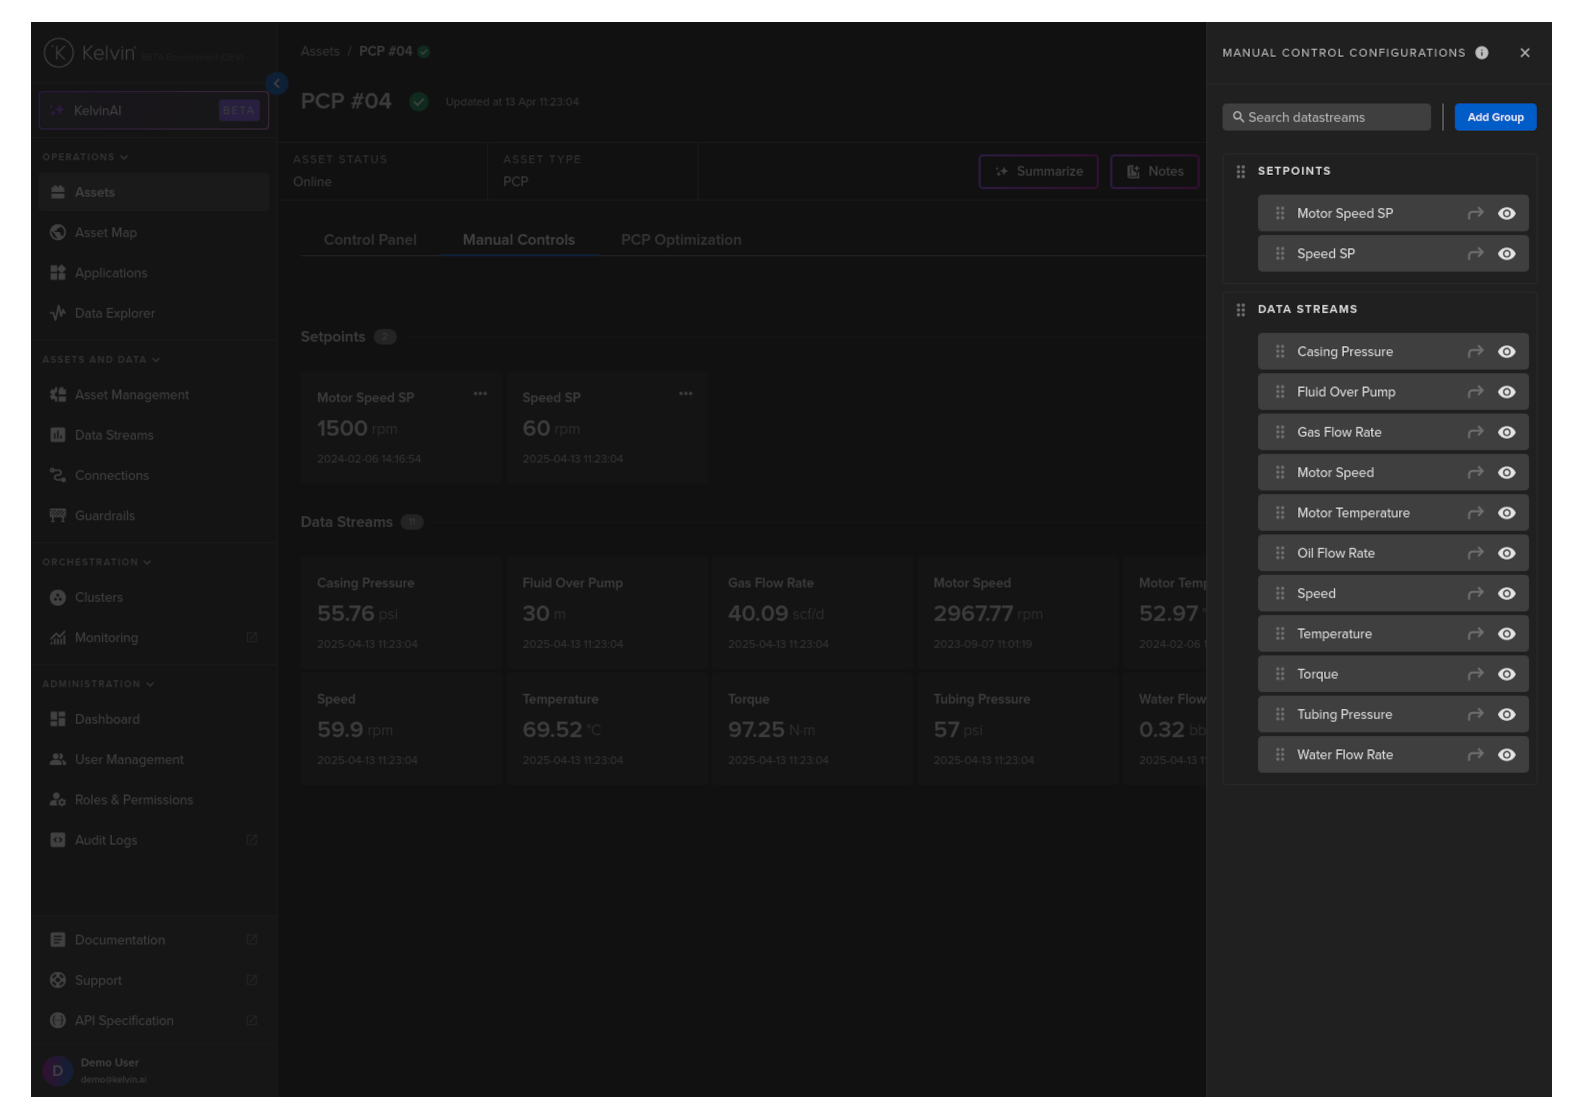
Task: Hide the Tubing Pressure datastream
Action: pyautogui.click(x=1506, y=715)
